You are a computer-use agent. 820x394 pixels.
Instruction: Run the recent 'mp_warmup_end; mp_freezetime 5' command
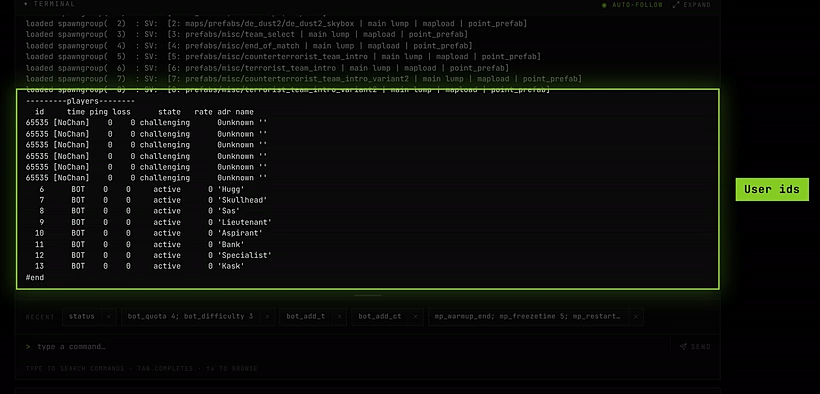[527, 317]
